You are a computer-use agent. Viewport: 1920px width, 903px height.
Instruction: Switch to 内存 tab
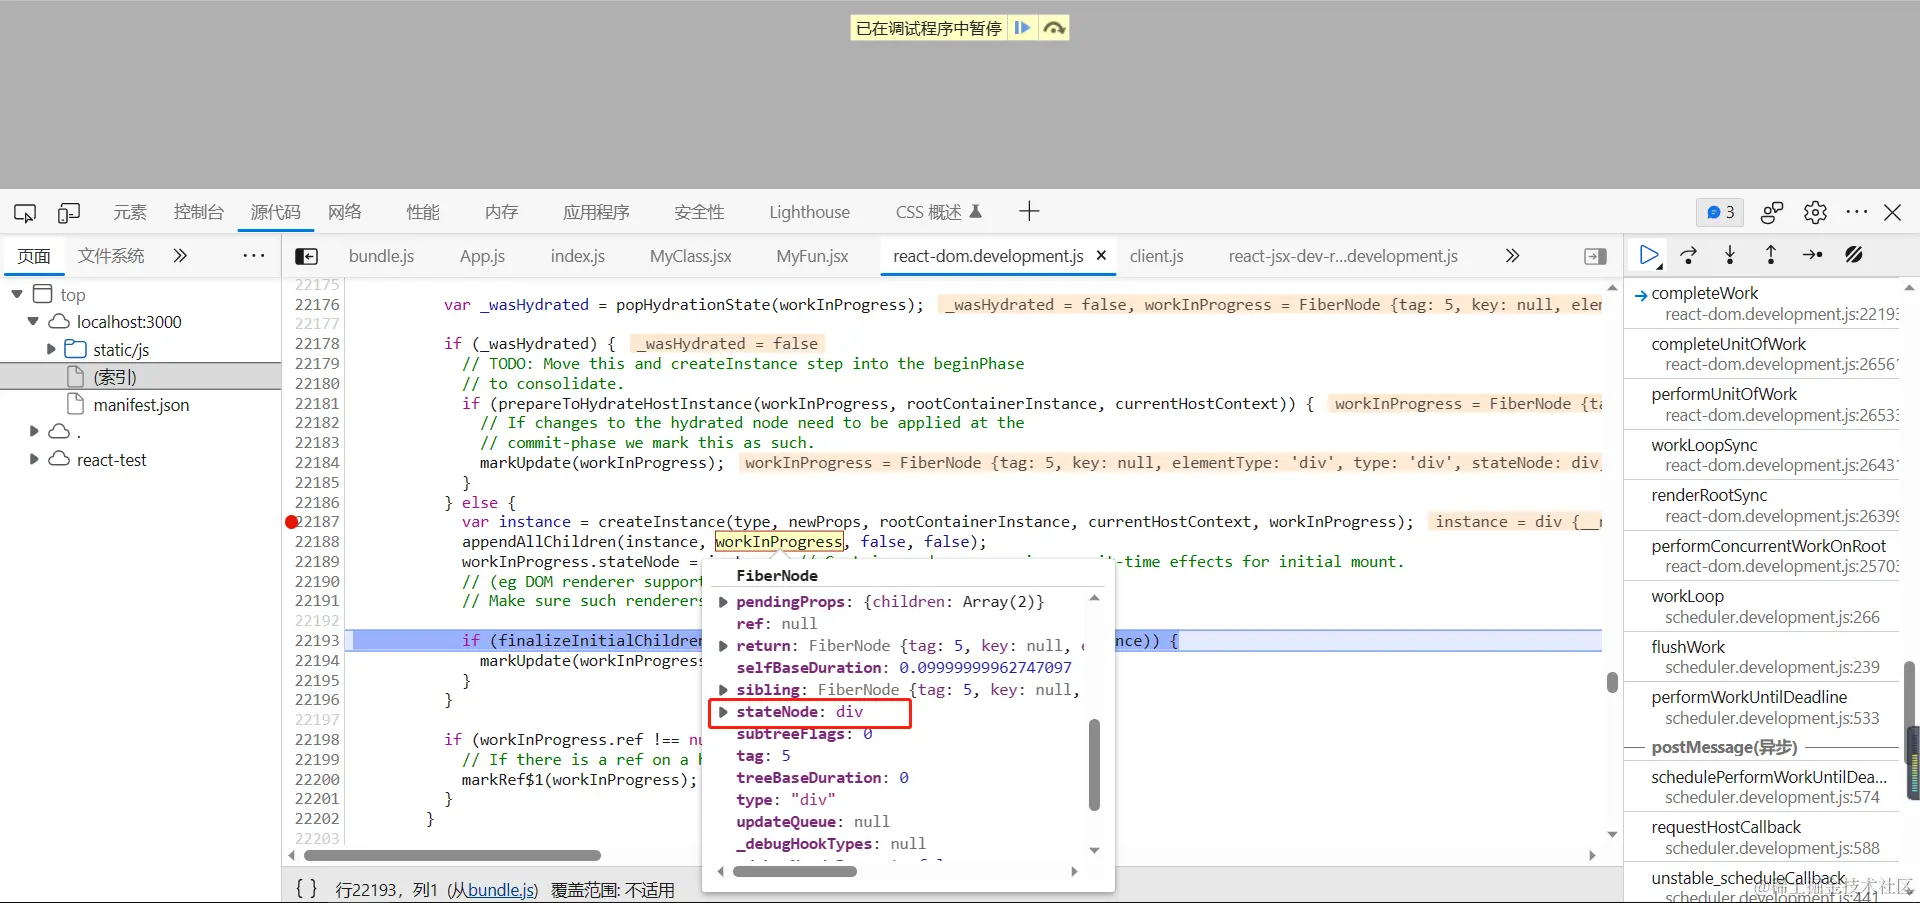click(501, 212)
